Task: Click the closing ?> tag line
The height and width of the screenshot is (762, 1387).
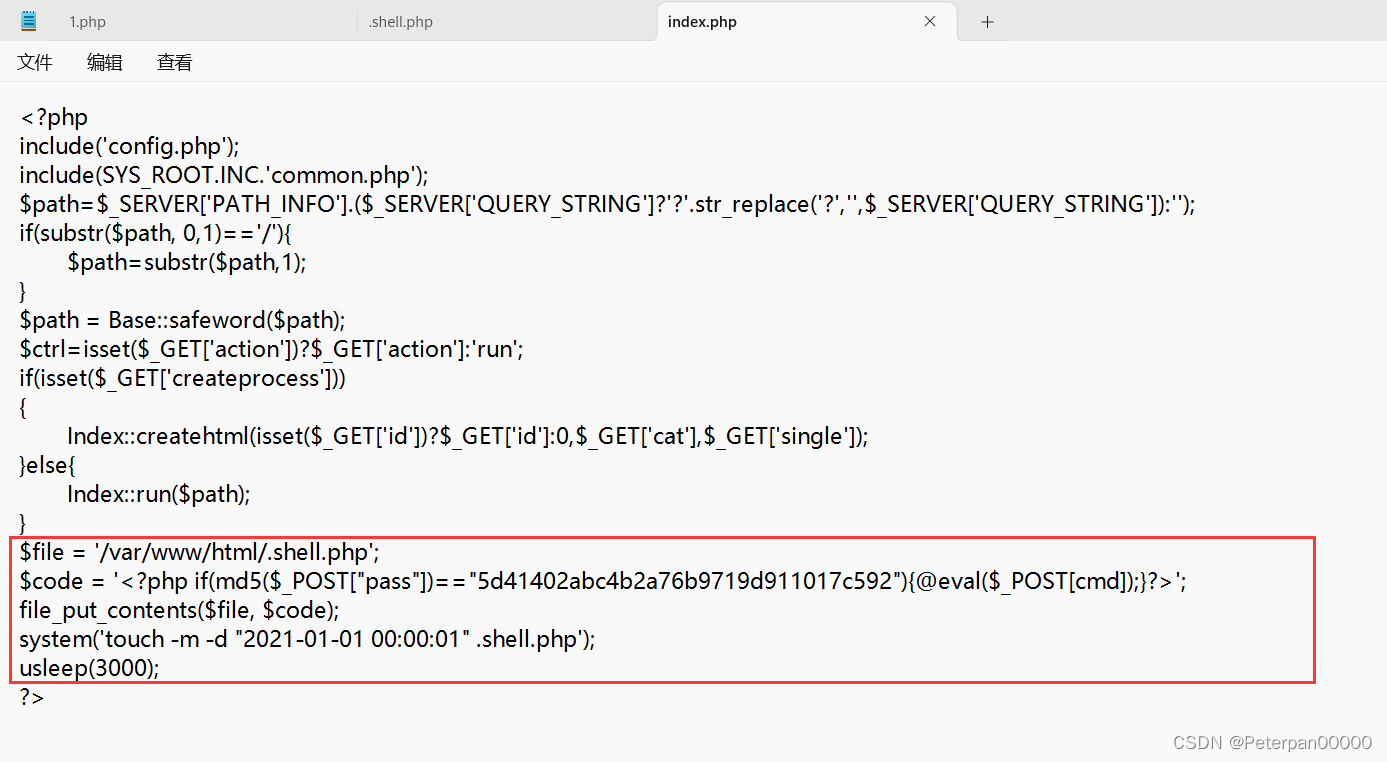Action: (32, 697)
